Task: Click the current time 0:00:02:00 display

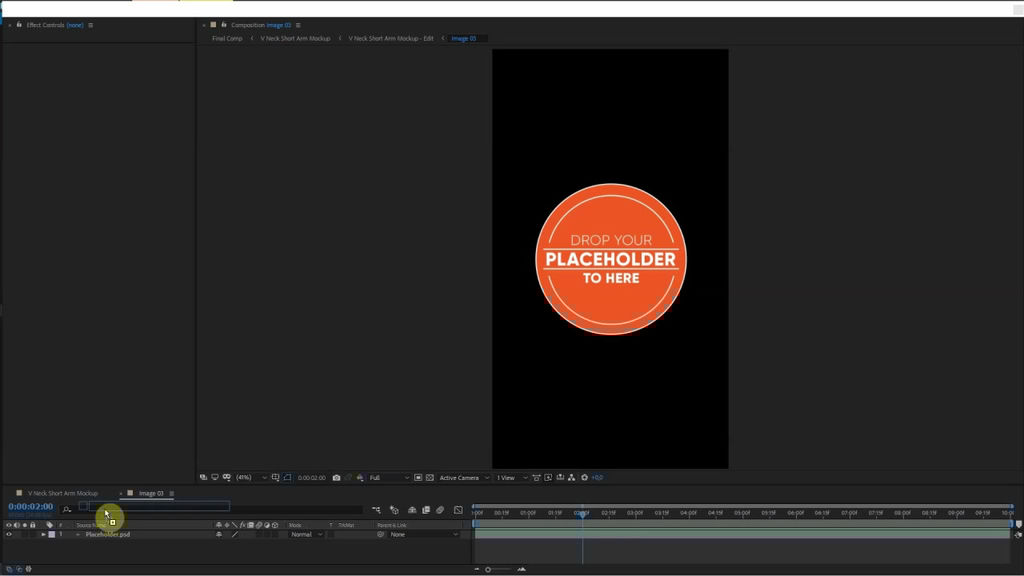Action: [x=31, y=507]
